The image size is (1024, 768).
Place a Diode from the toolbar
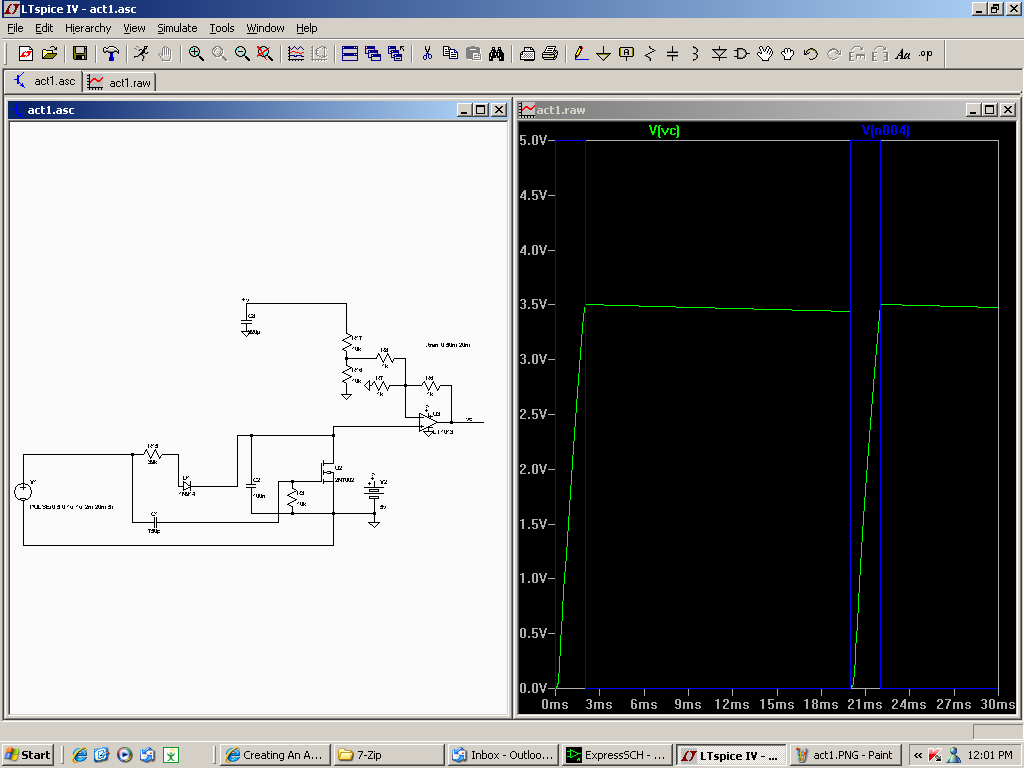click(719, 54)
